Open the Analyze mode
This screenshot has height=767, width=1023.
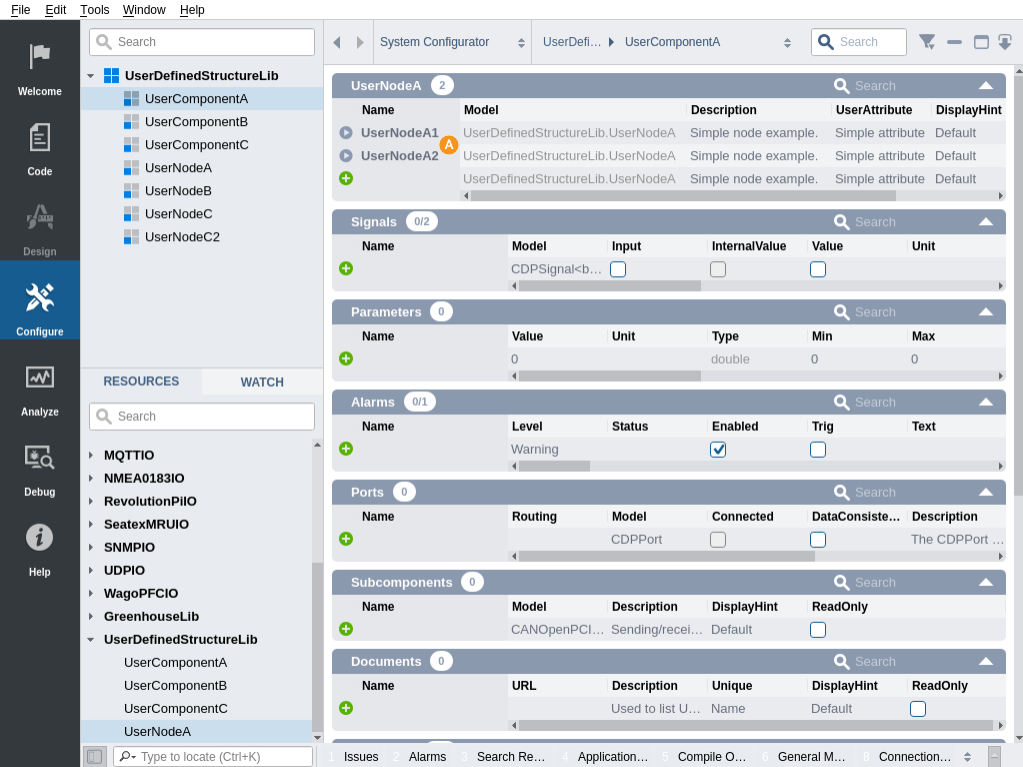coord(39,386)
